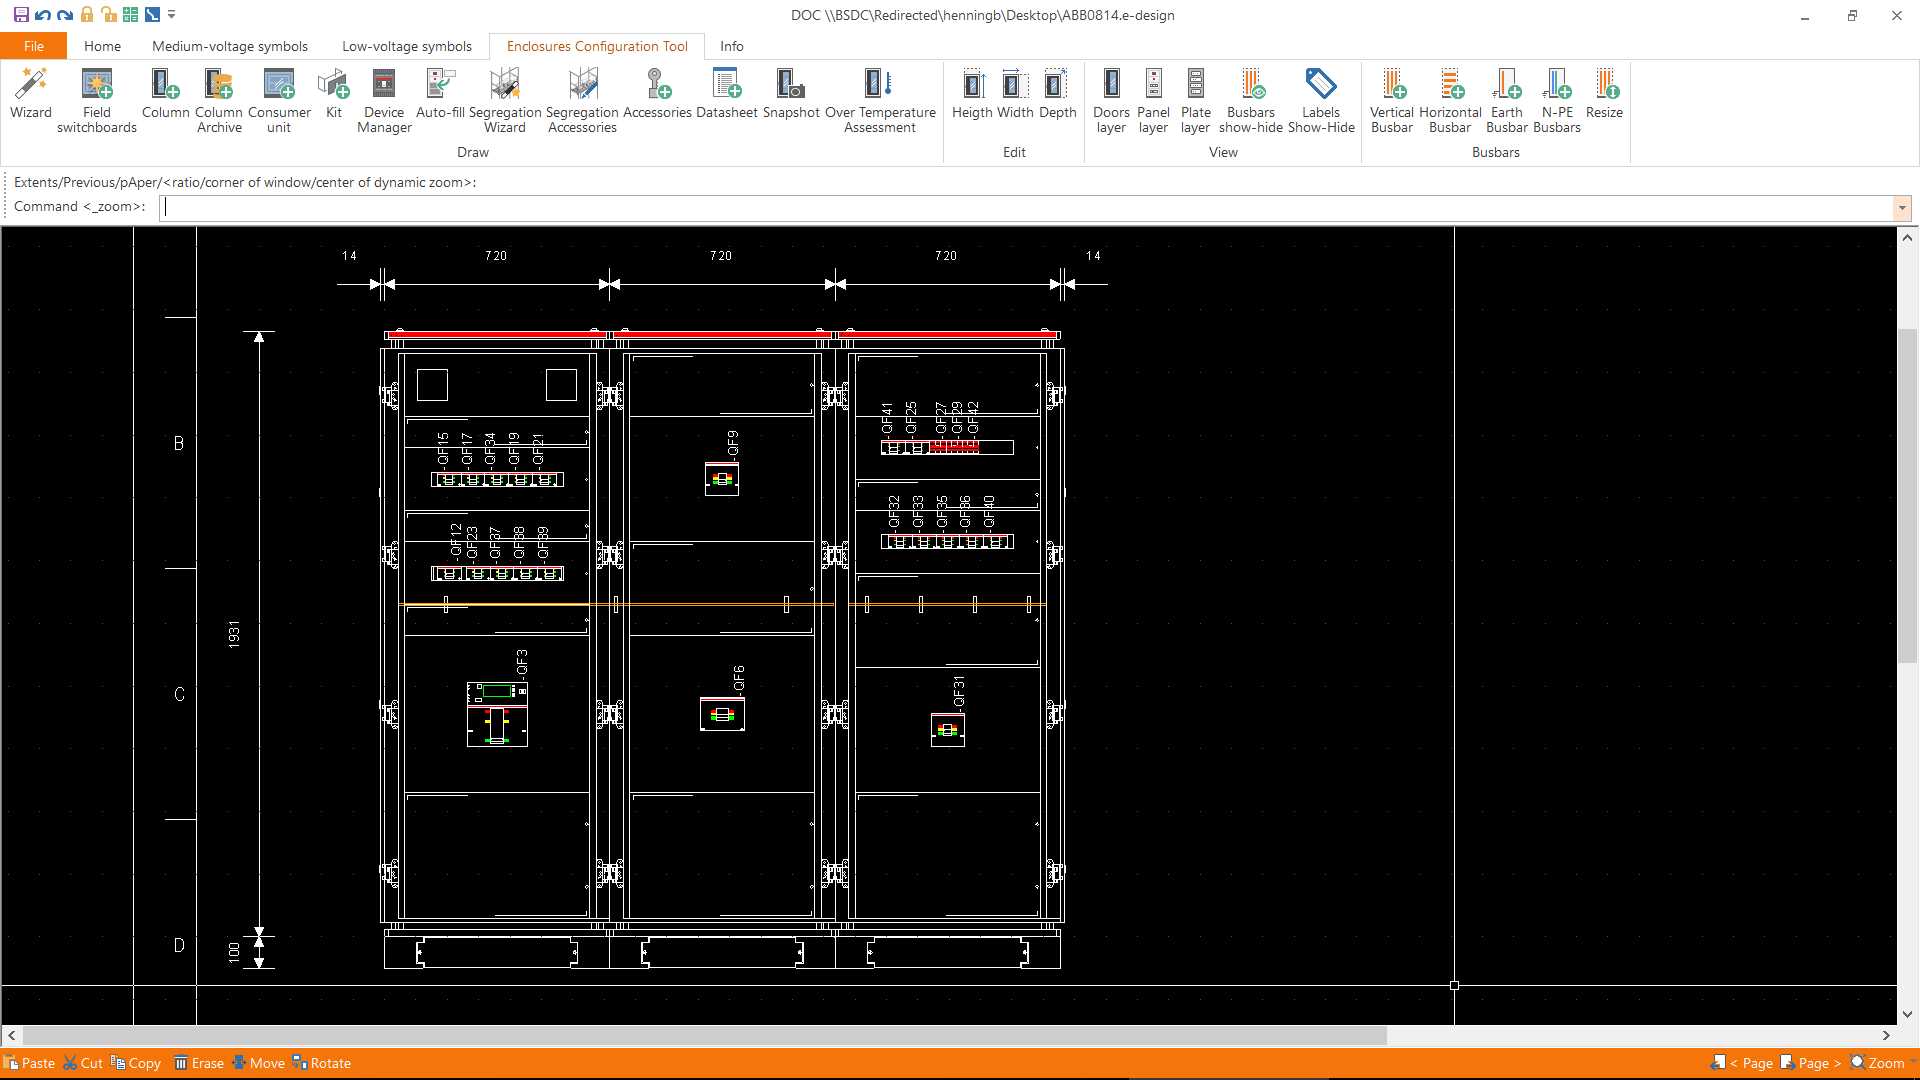Click the Rotate button in bottom bar
This screenshot has width=1920, height=1080.
pos(322,1063)
